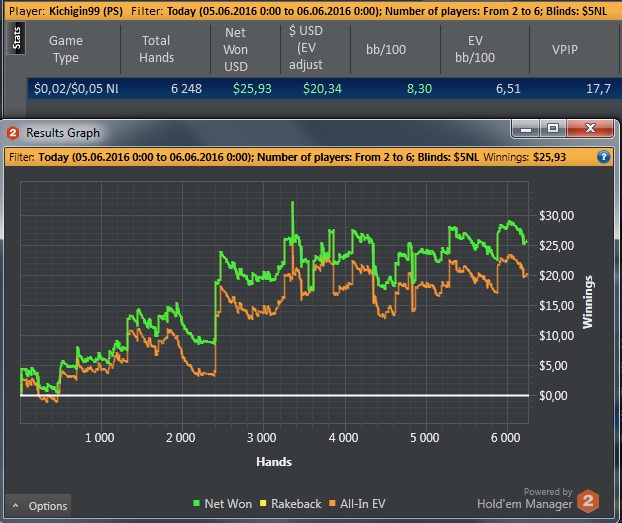The image size is (622, 523).
Task: Click the 6 000 hands axis label
Action: click(x=505, y=438)
